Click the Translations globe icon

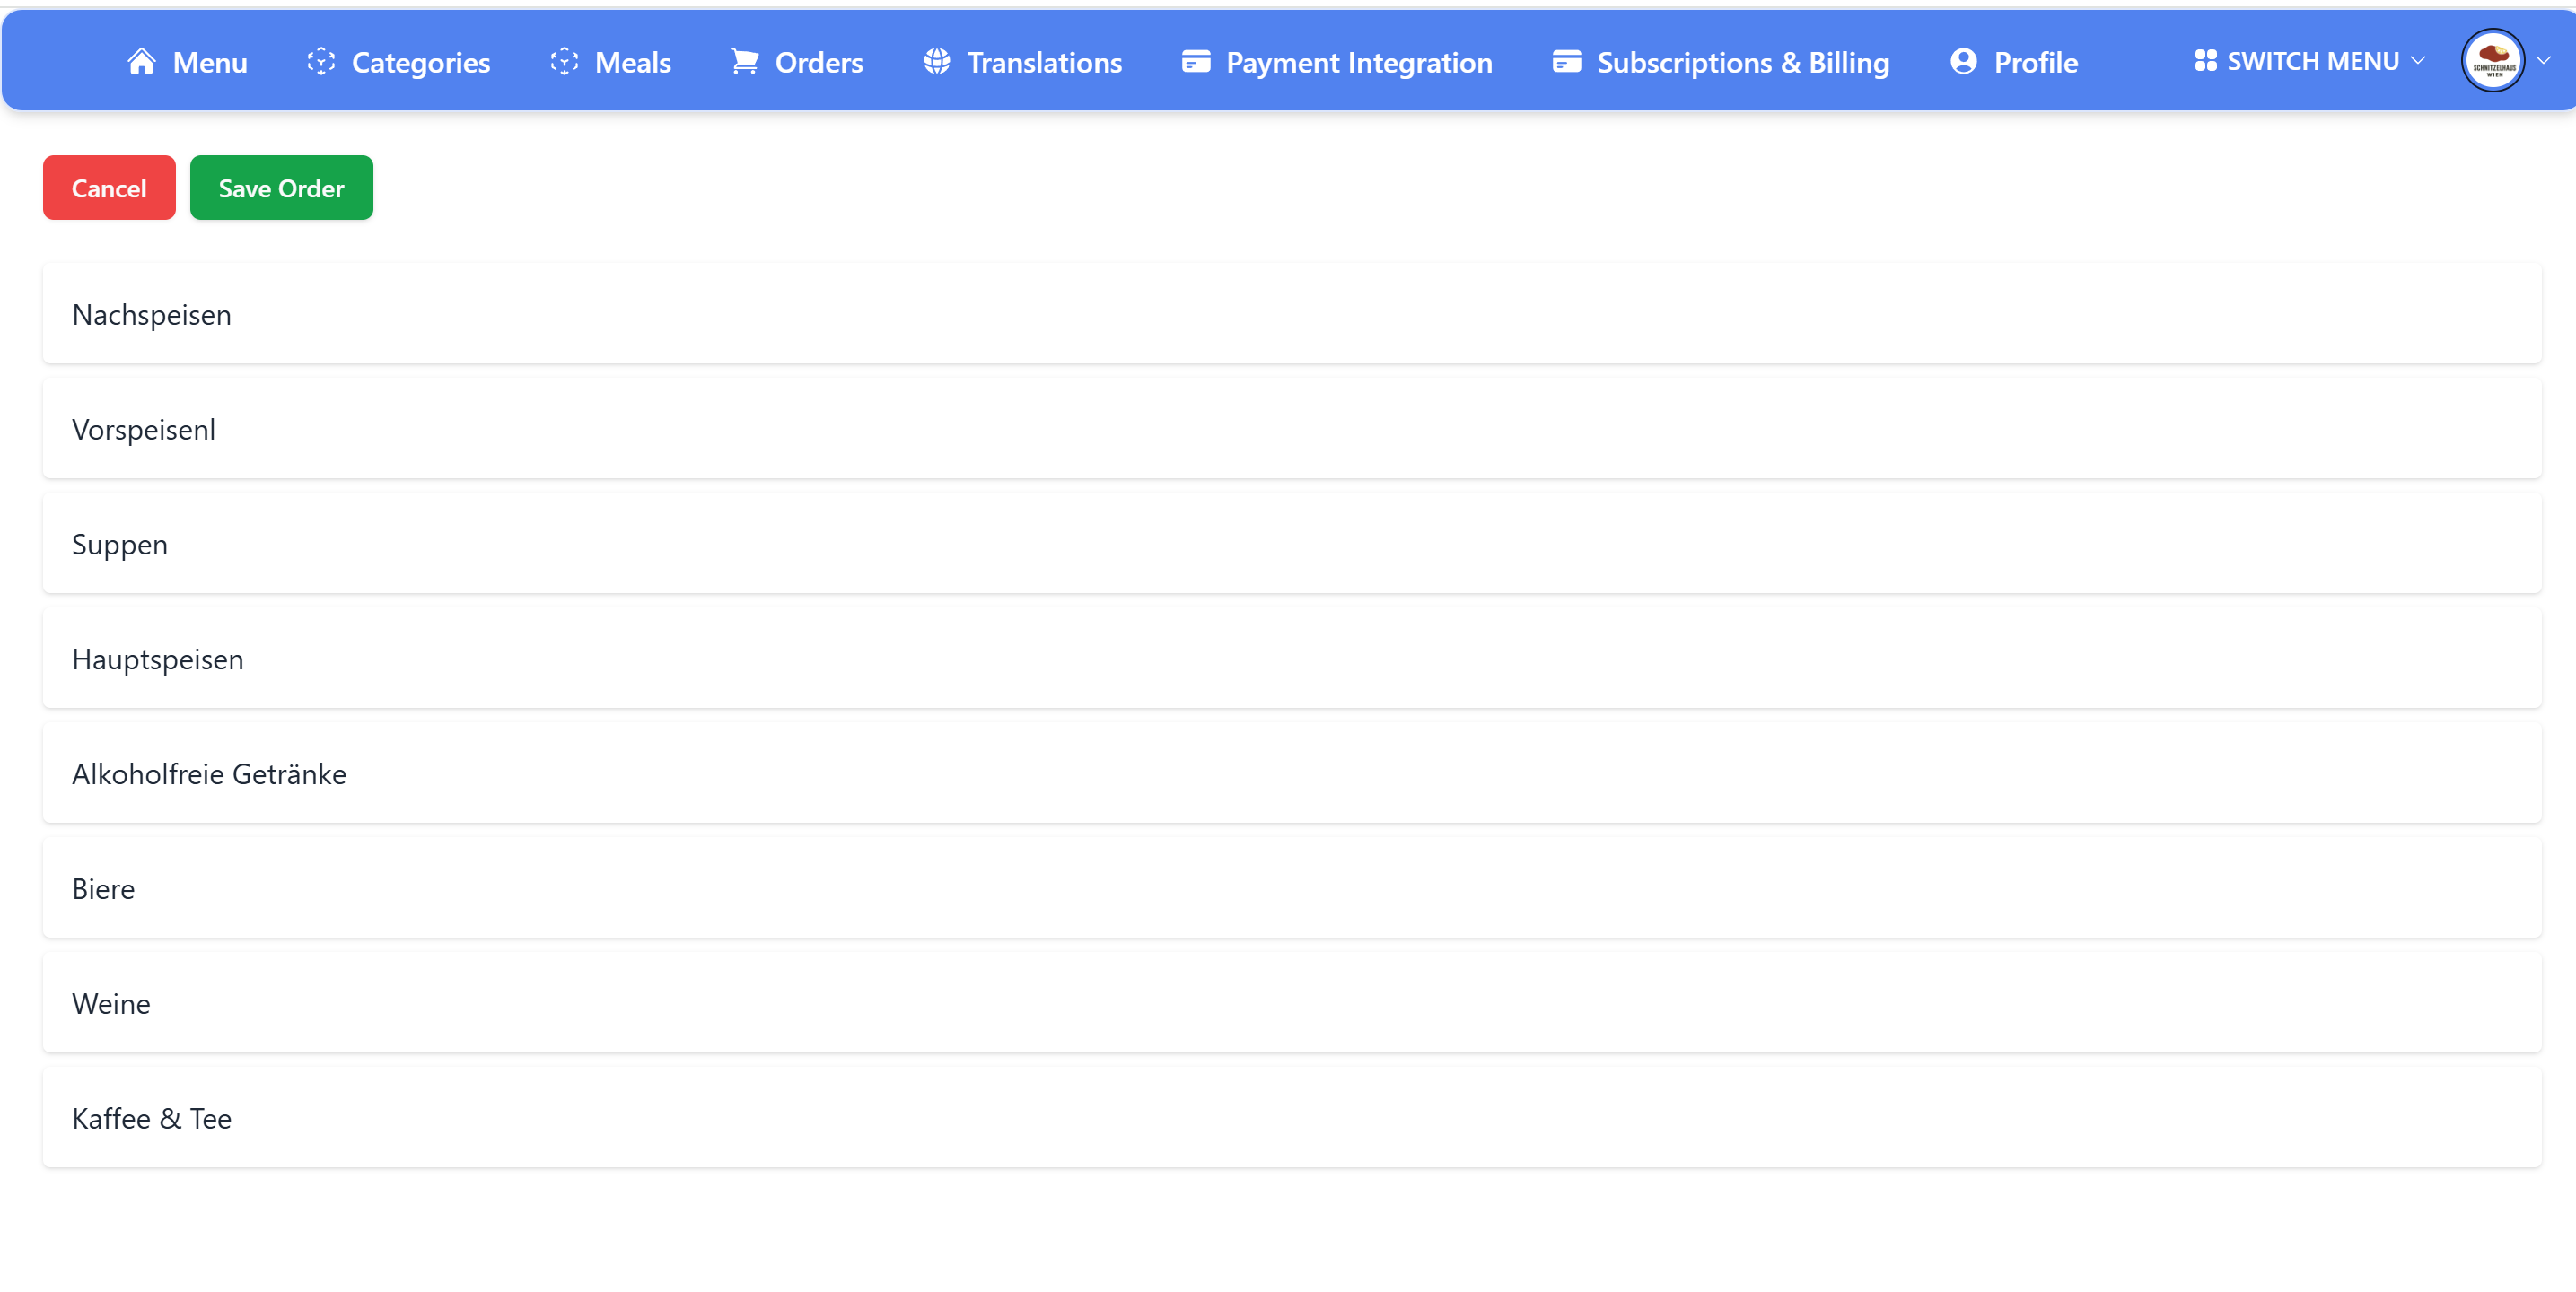(x=936, y=60)
